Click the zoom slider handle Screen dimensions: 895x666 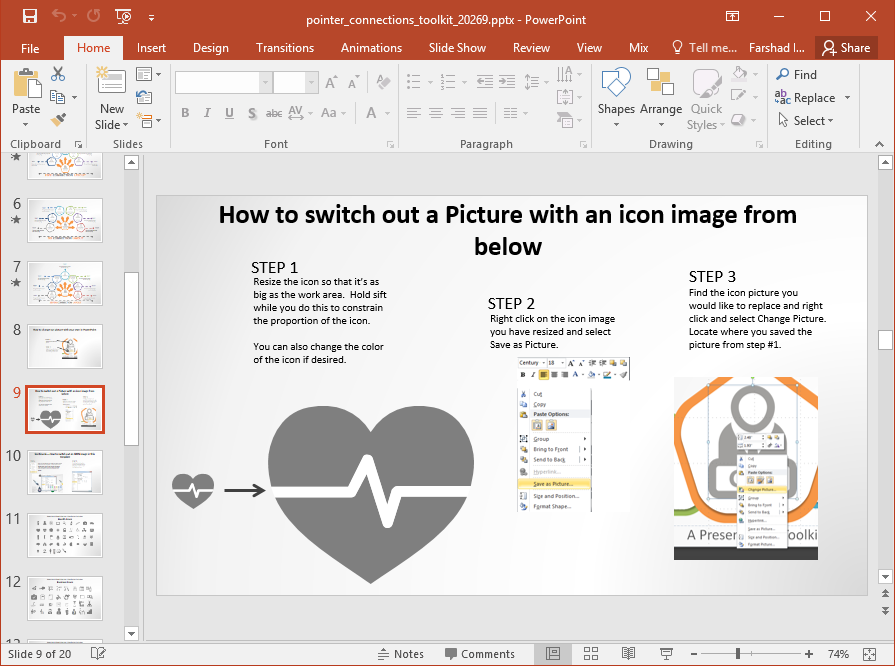click(738, 654)
